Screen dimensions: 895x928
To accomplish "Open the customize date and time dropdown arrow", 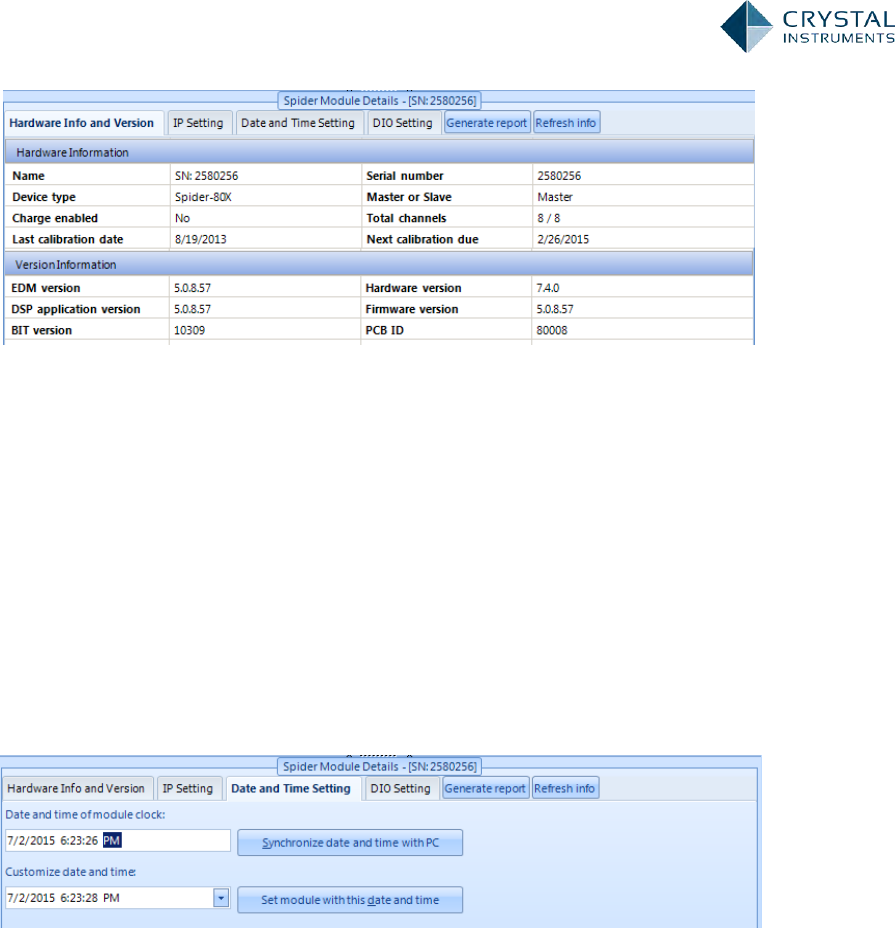I will click(x=221, y=898).
